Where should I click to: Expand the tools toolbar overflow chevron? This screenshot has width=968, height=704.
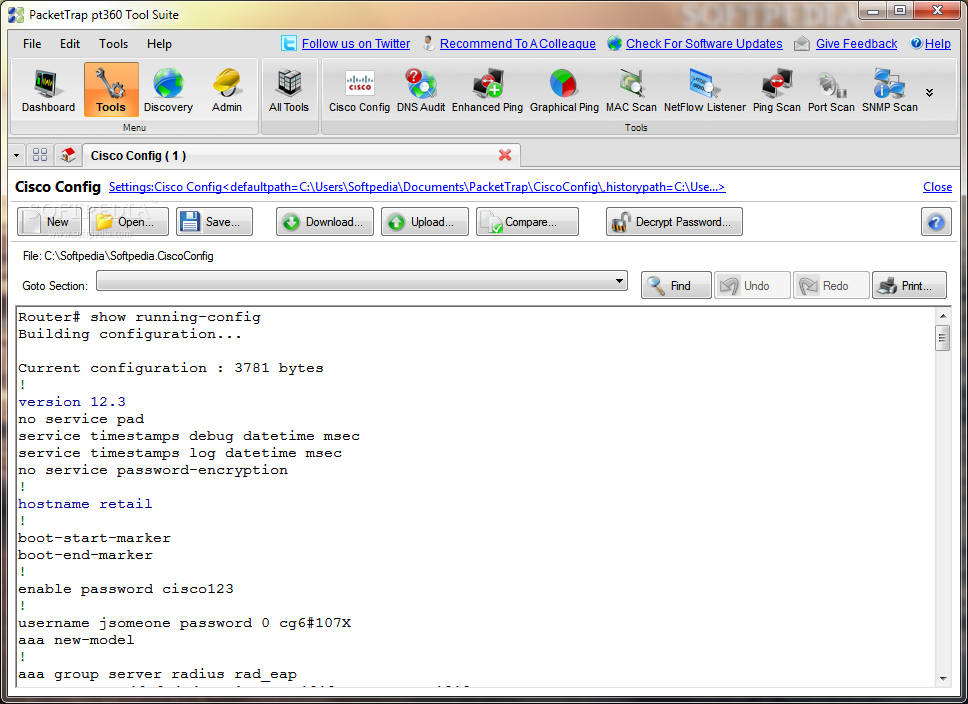[x=929, y=93]
